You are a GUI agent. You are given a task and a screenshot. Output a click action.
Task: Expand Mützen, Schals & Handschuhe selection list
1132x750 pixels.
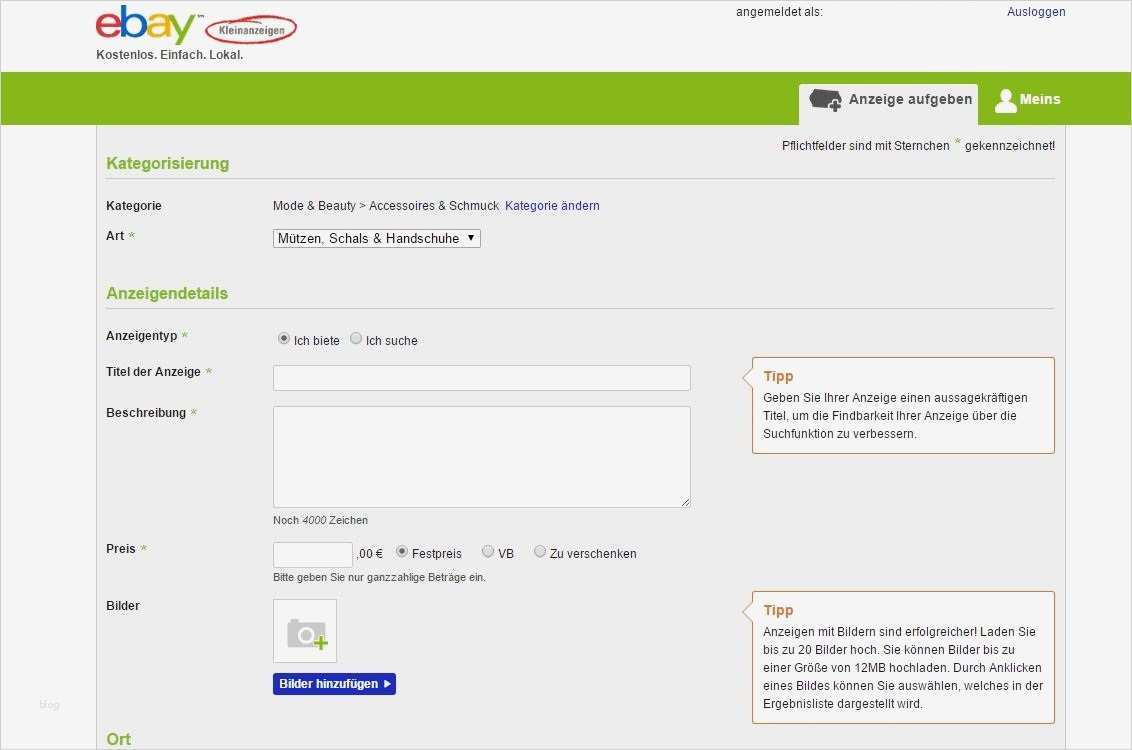click(x=376, y=238)
